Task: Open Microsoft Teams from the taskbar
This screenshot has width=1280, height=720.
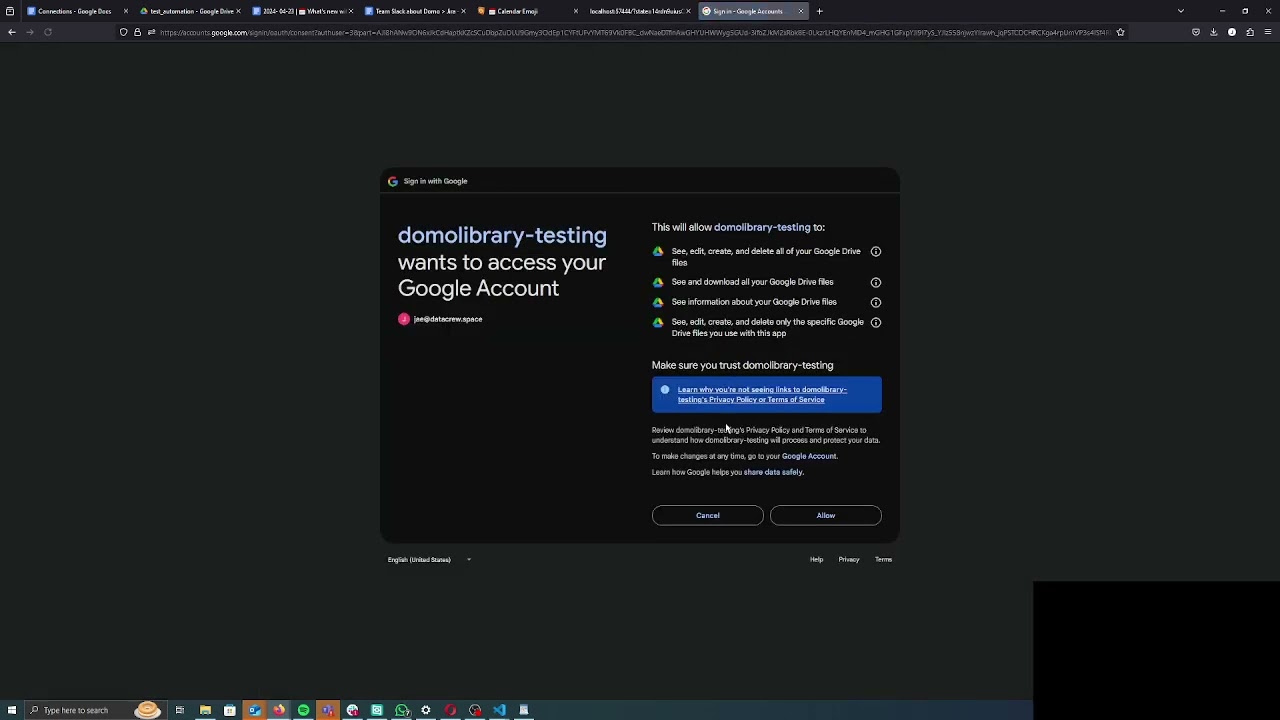Action: tap(328, 710)
